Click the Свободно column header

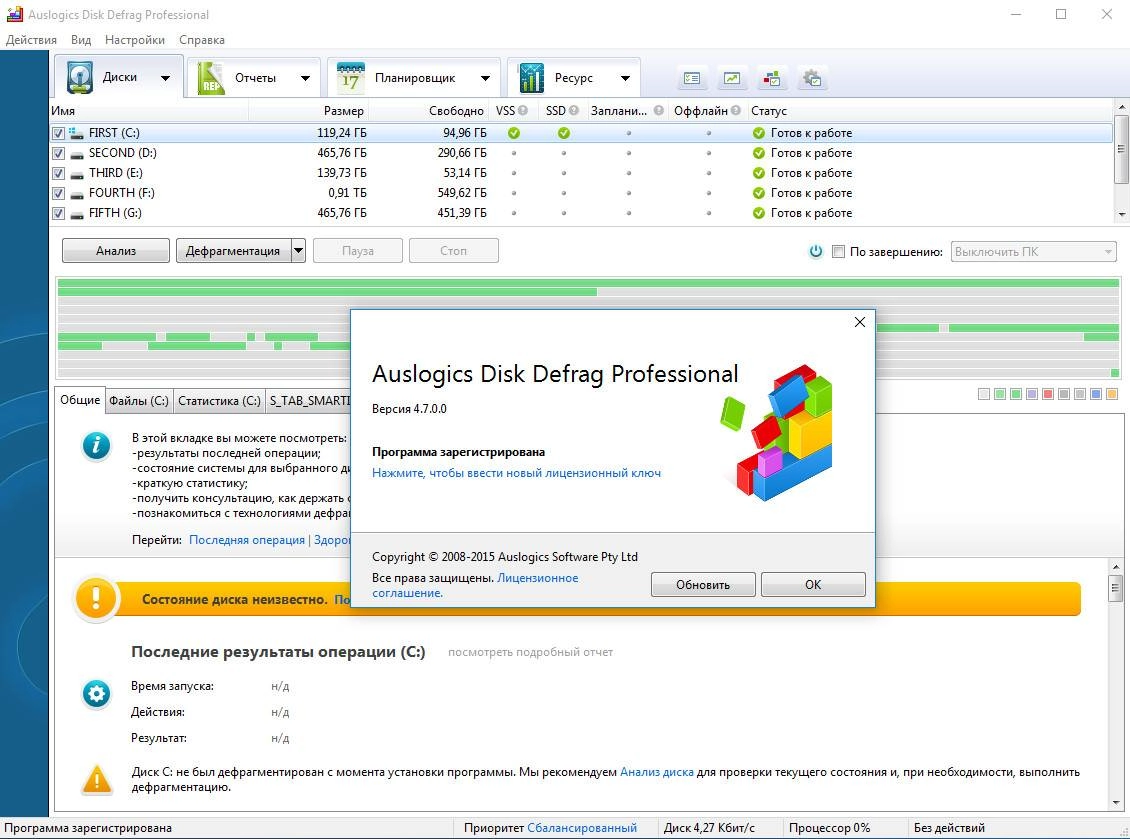429,110
